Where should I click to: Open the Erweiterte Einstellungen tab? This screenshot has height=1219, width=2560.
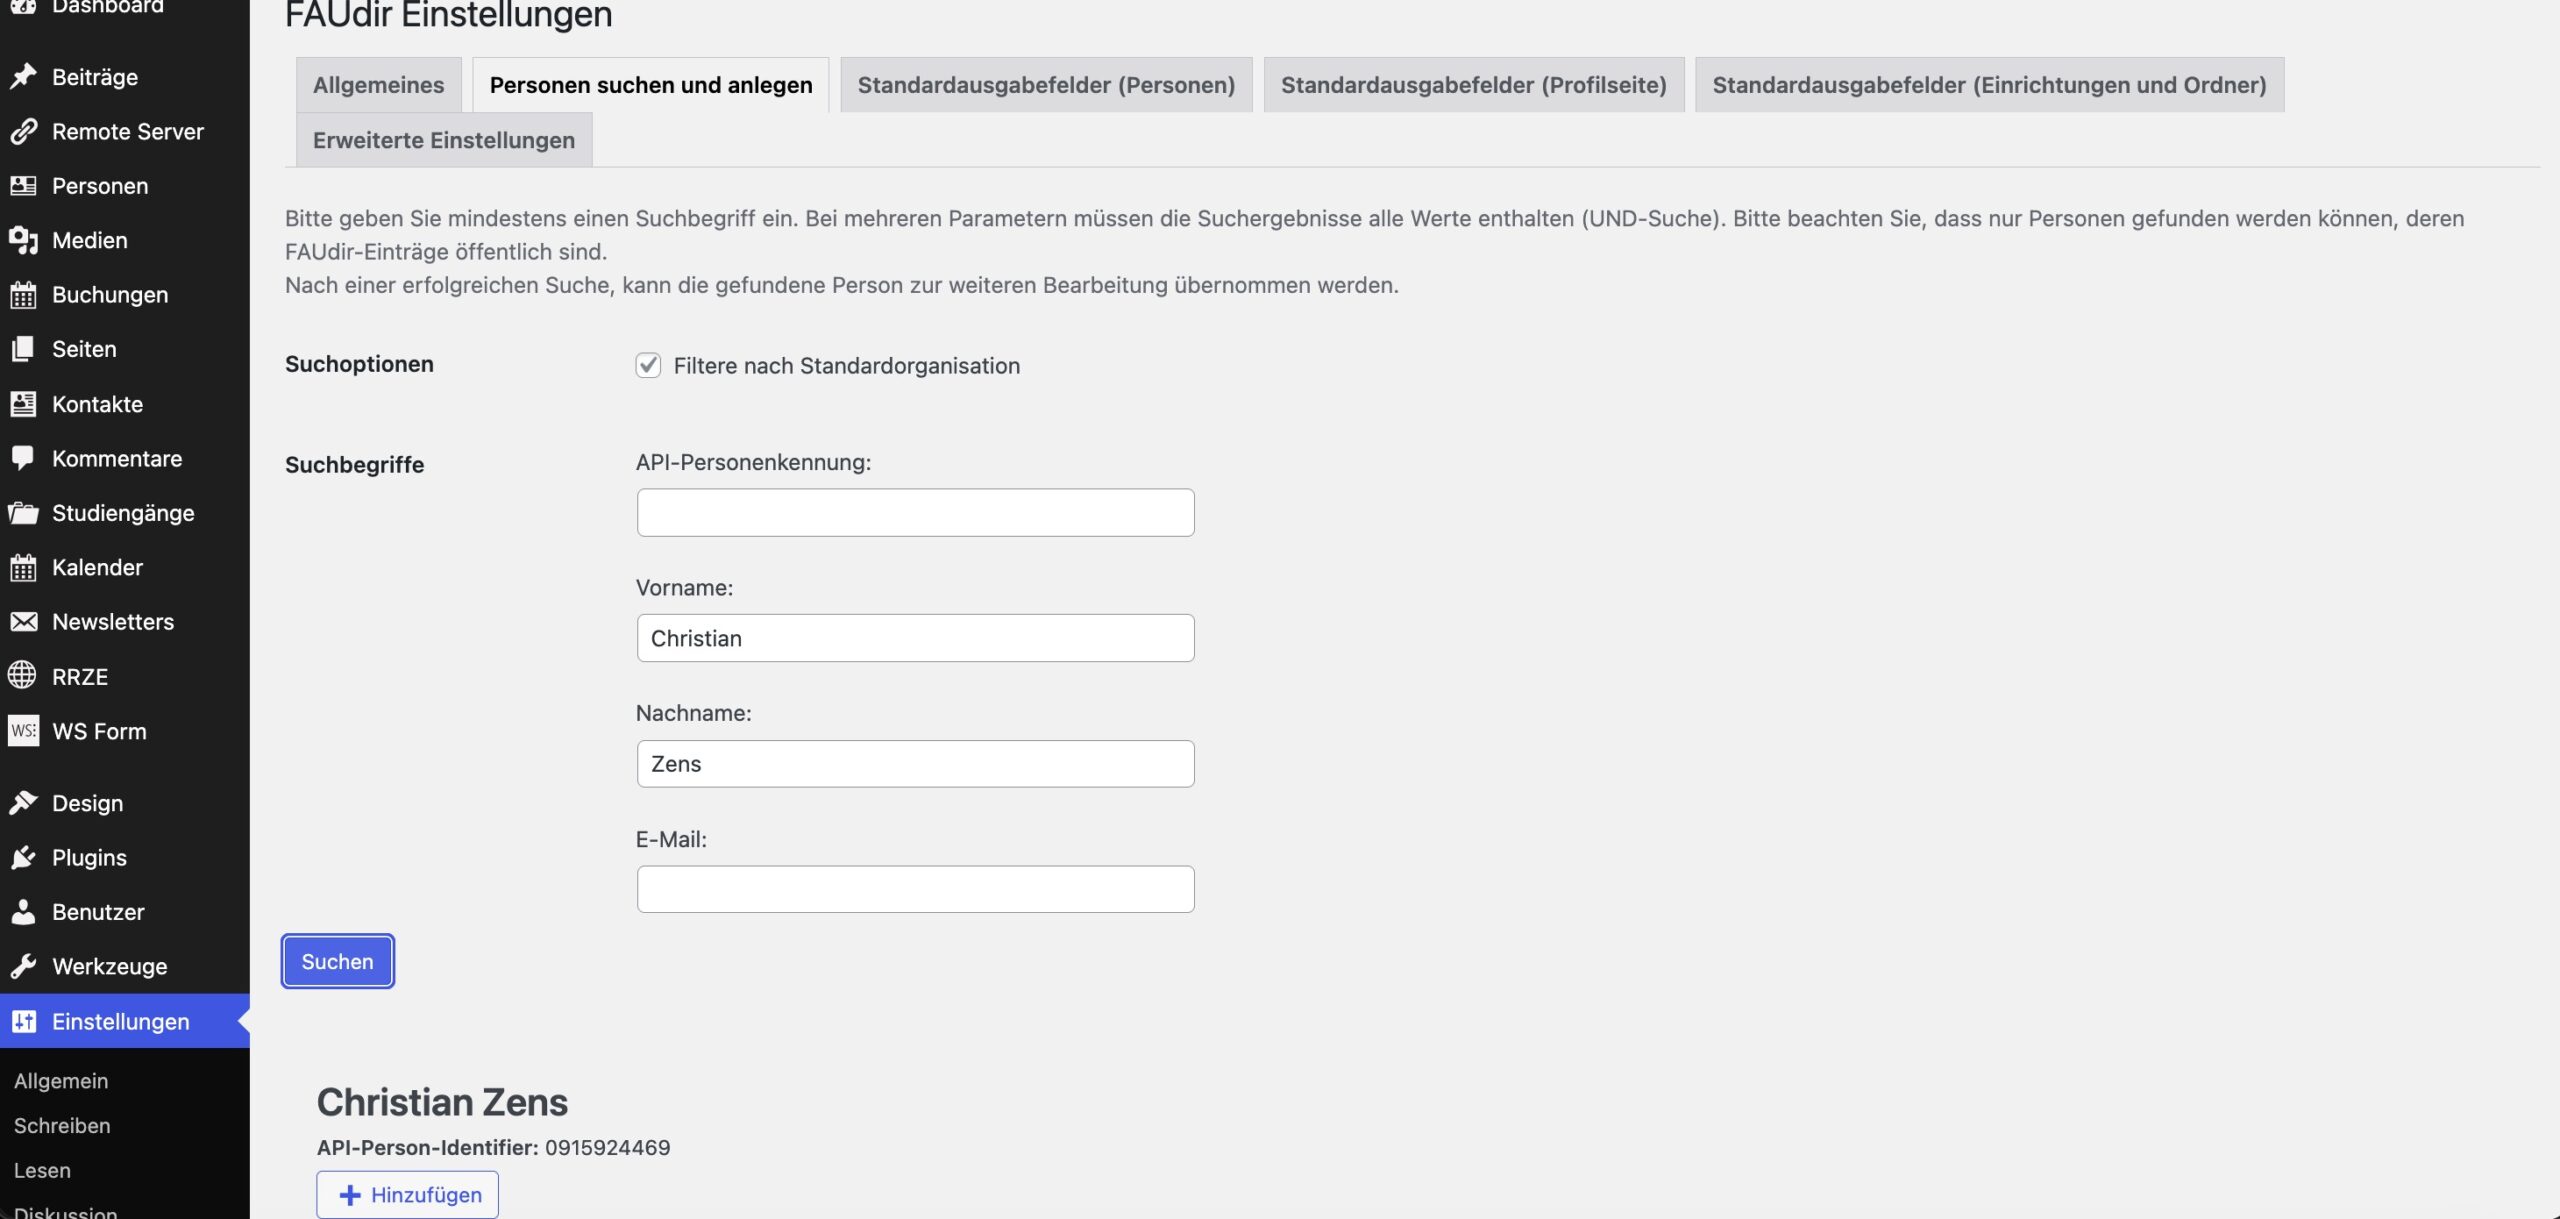(x=443, y=140)
